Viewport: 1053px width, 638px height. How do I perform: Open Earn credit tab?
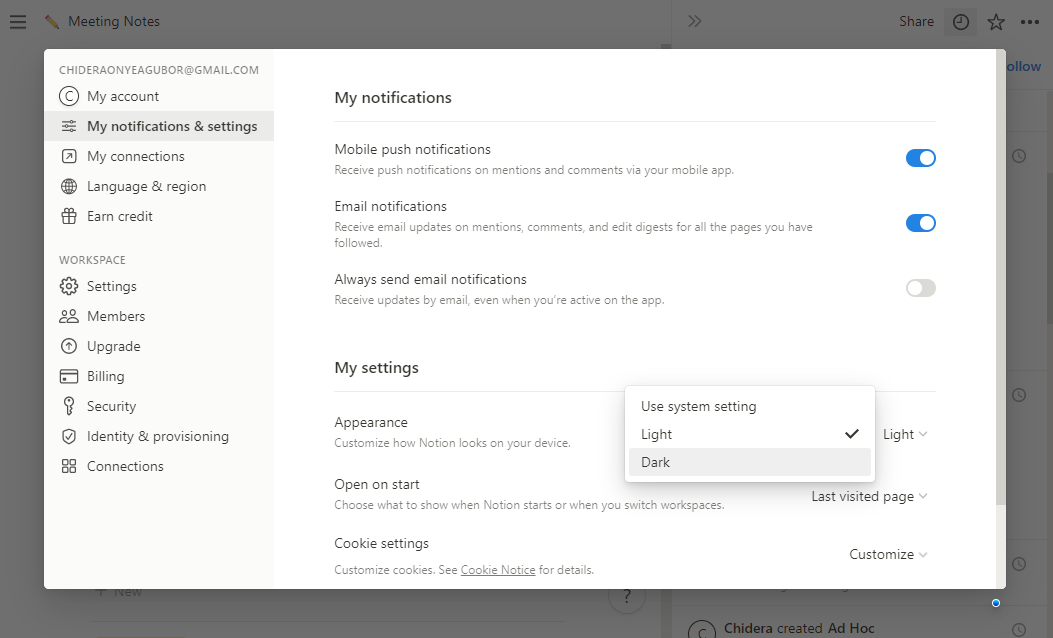tap(159, 216)
